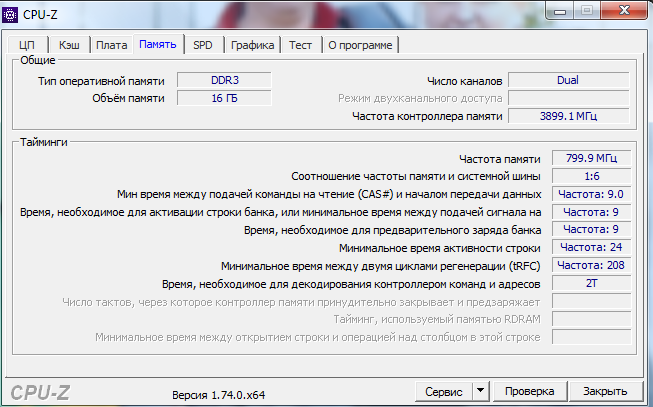Click the 16 ГБ memory size field
This screenshot has width=653, height=407.
[x=224, y=98]
